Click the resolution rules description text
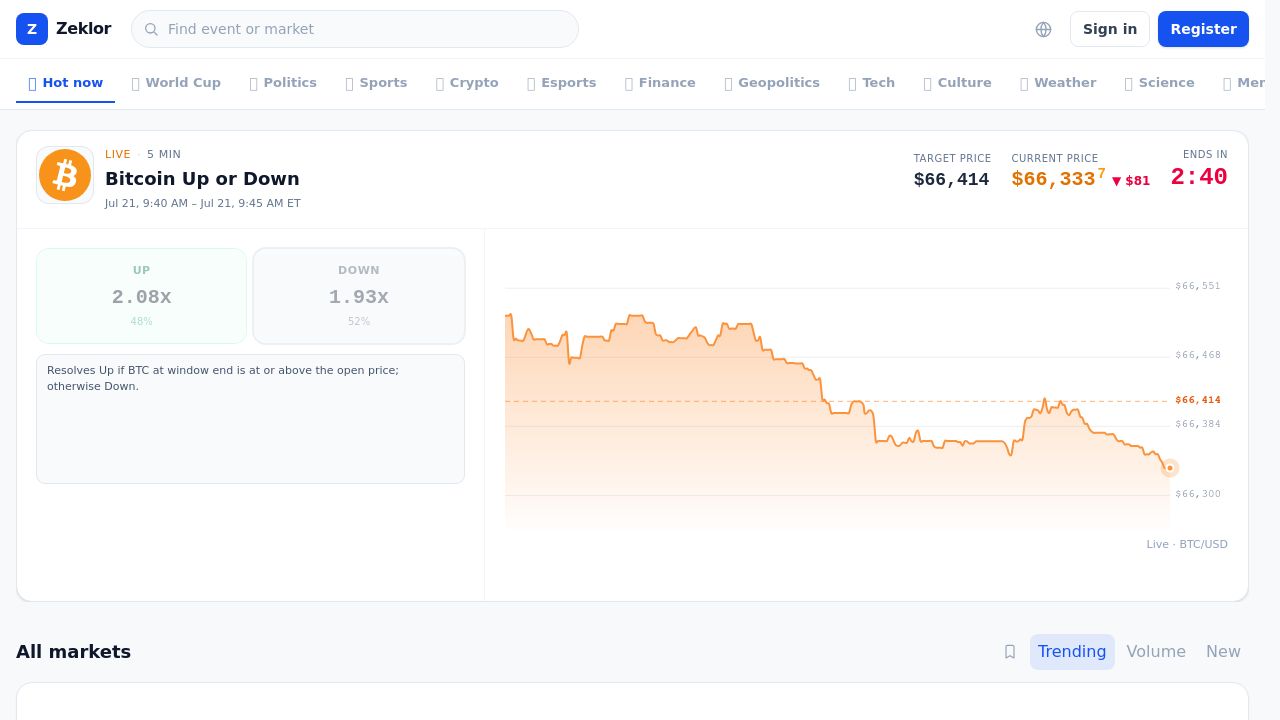Screen dimensions: 1280x720 click(x=223, y=378)
